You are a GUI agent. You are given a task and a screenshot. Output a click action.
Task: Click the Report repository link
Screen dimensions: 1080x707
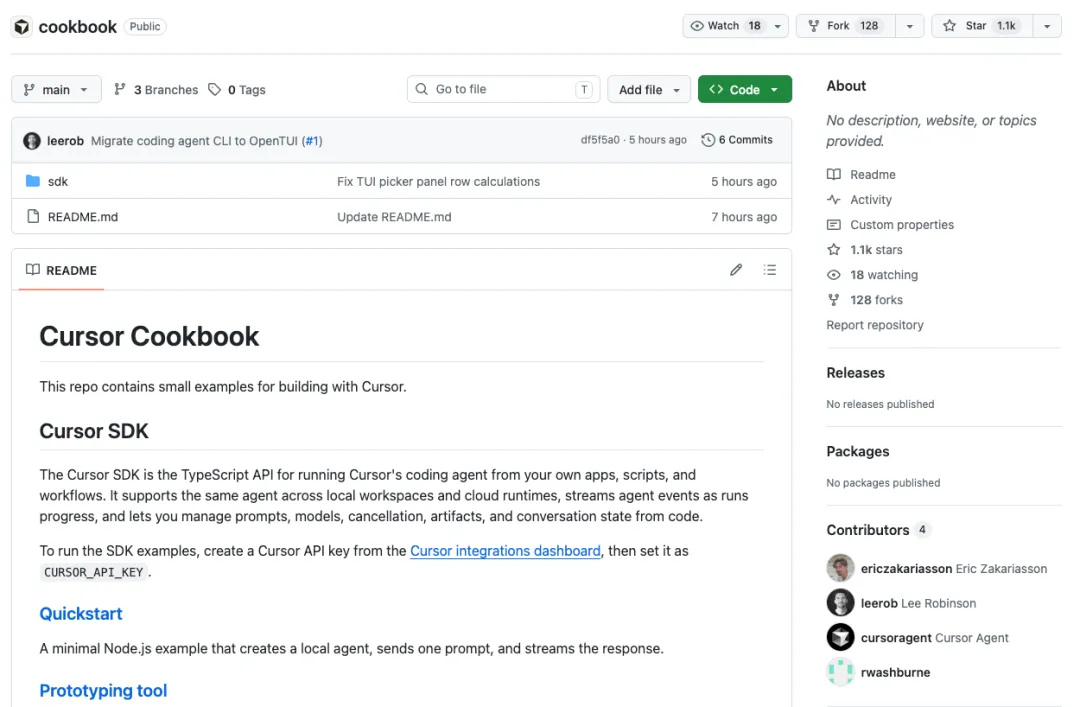tap(874, 325)
